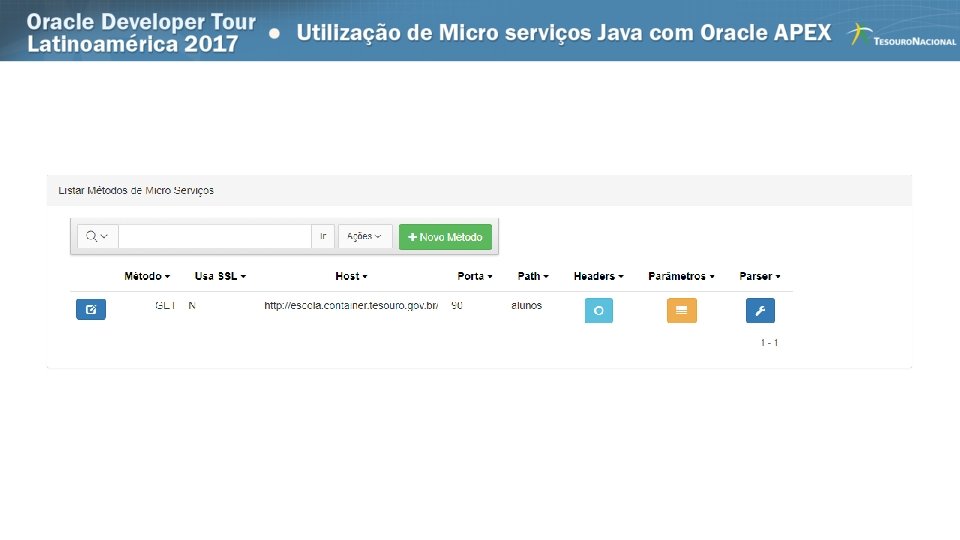The image size is (960, 540).
Task: Open the Usa SSL column header menu
Action: click(x=220, y=276)
